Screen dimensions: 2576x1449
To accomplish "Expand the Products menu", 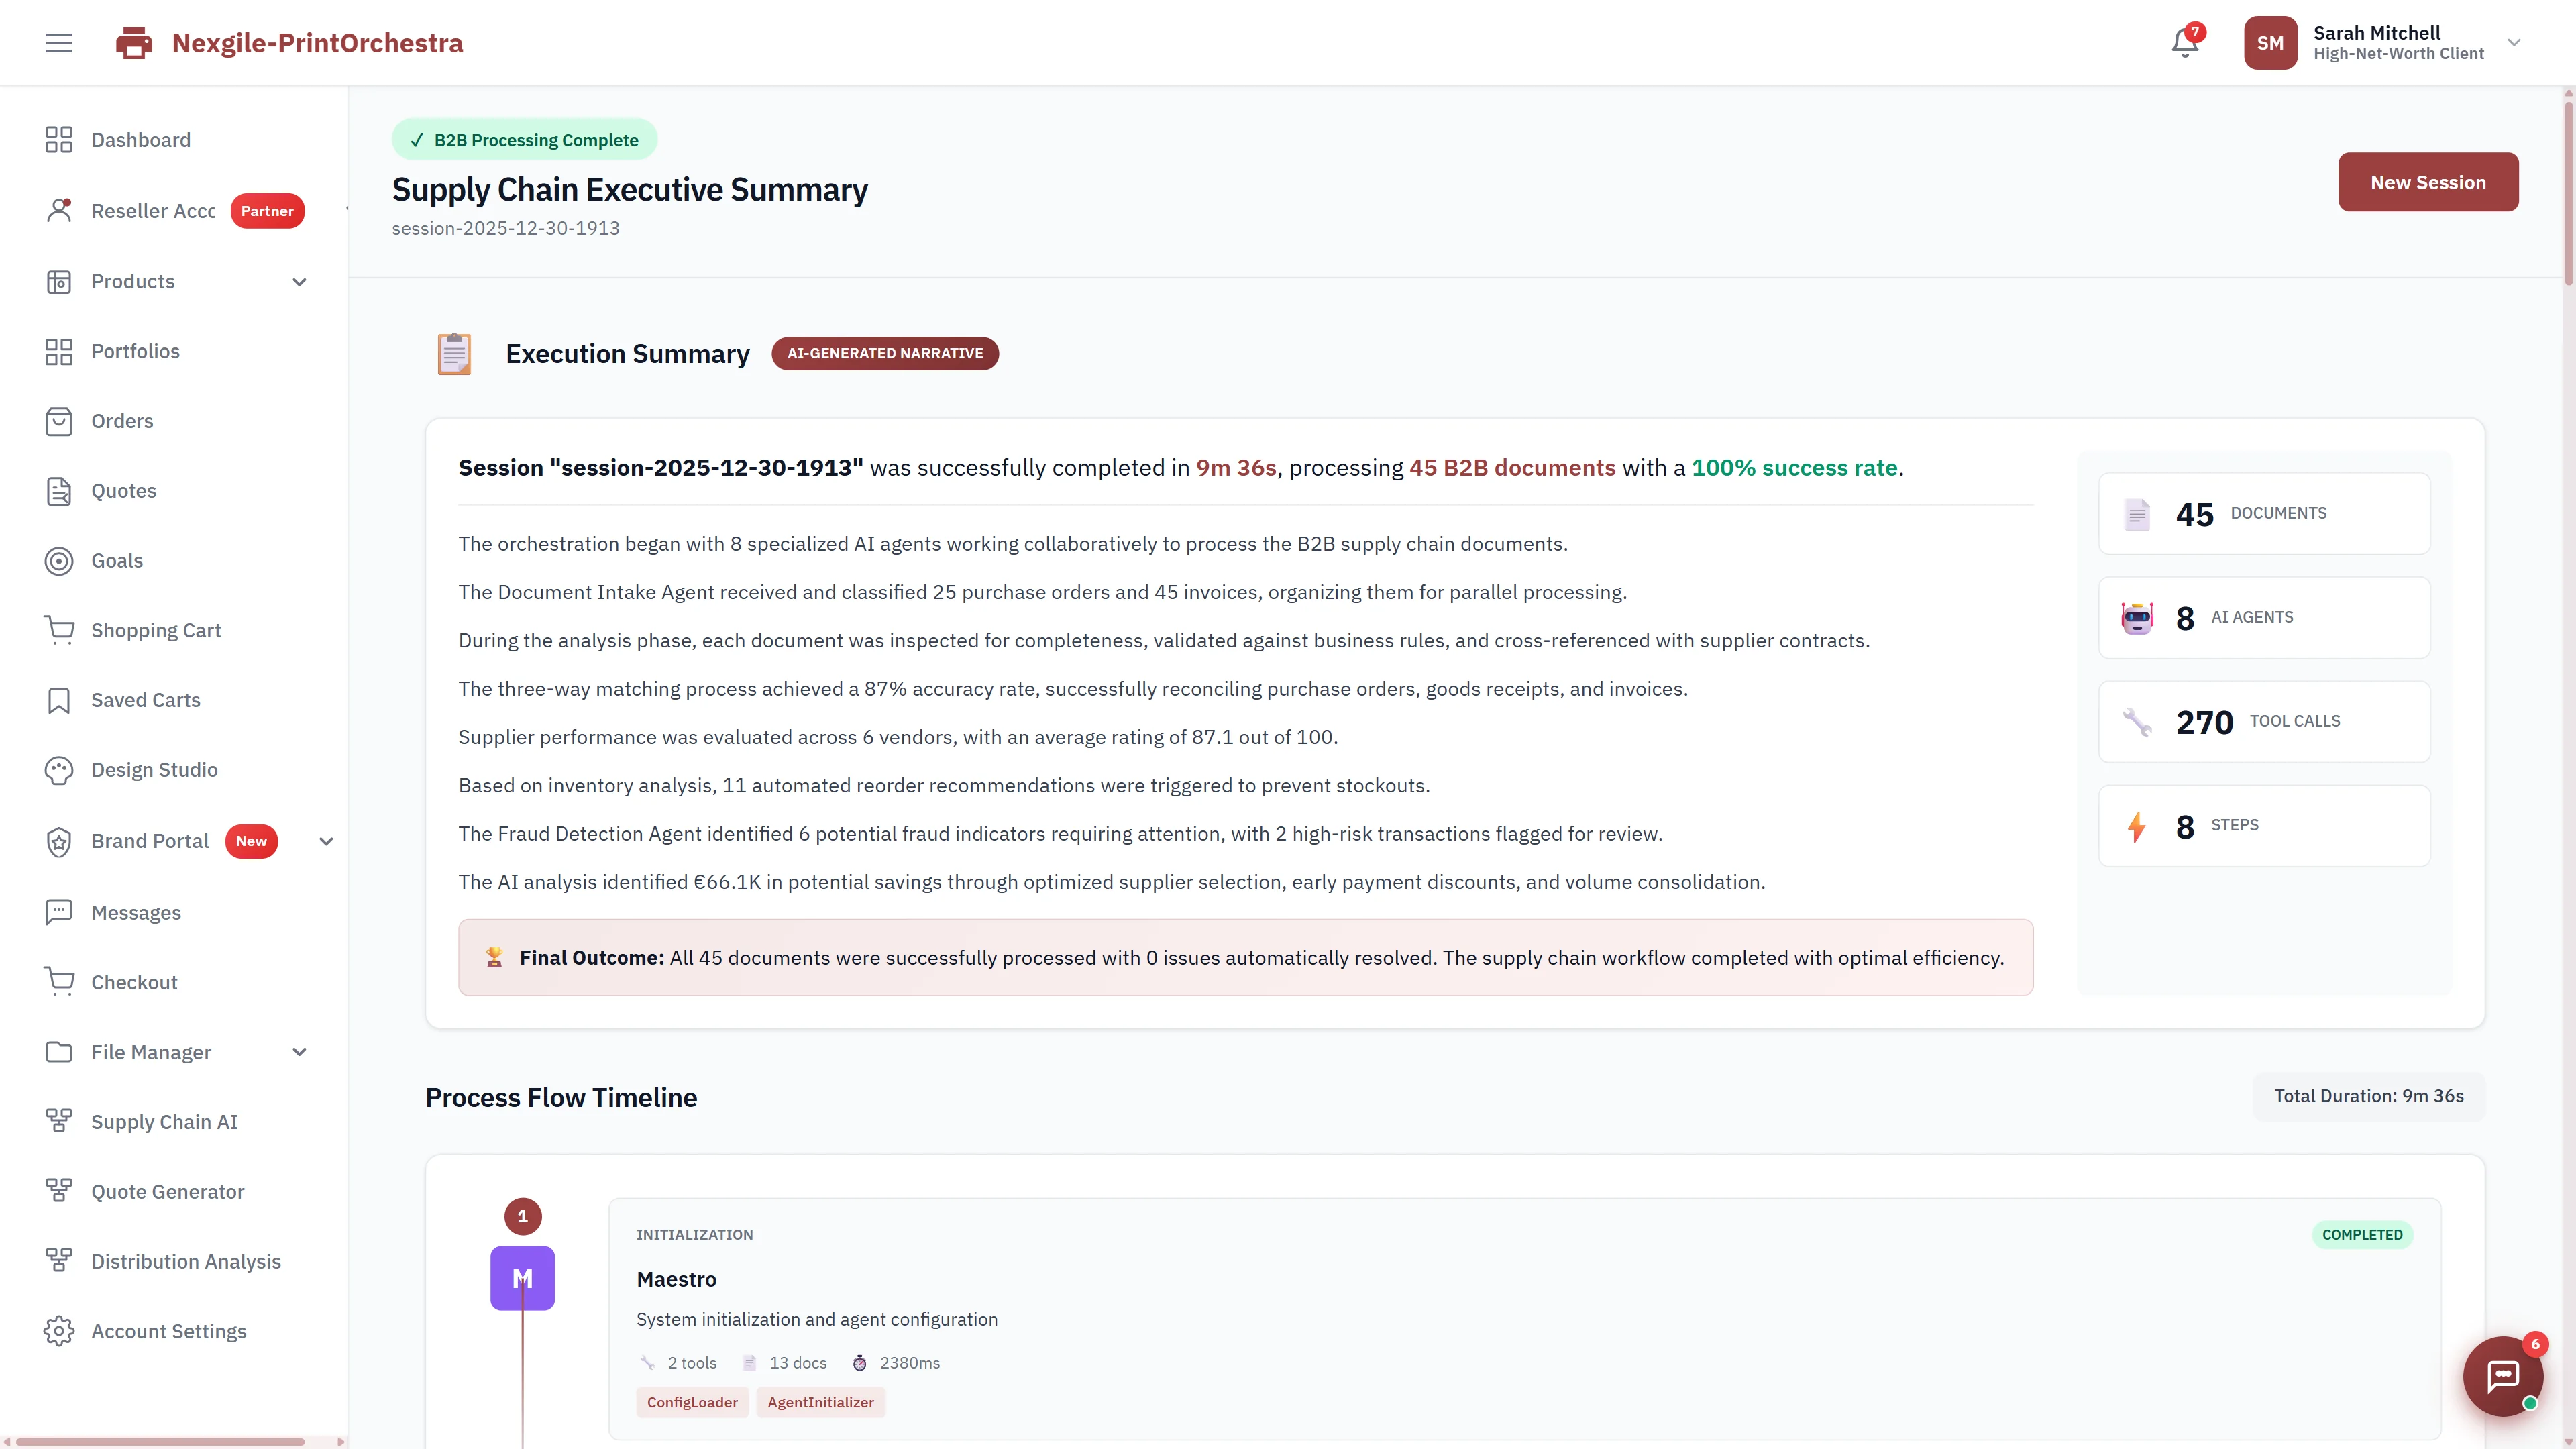I will pyautogui.click(x=298, y=281).
